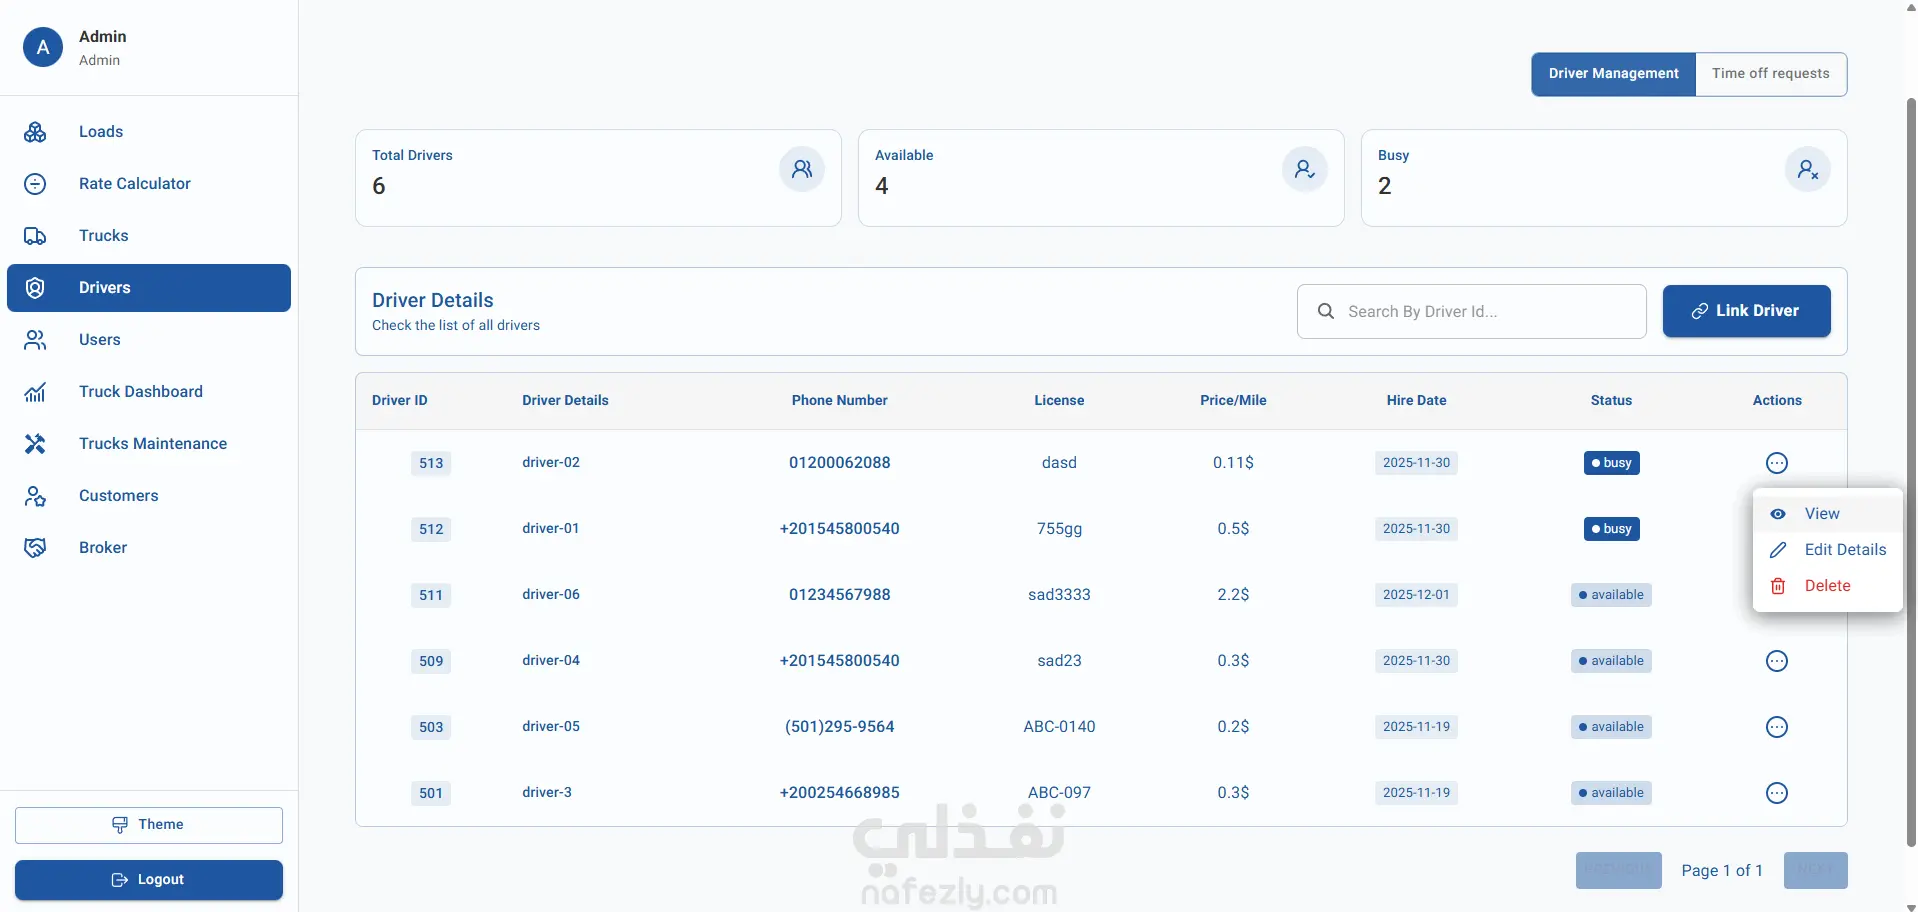Open Users via the people icon
The image size is (1918, 912).
35,340
